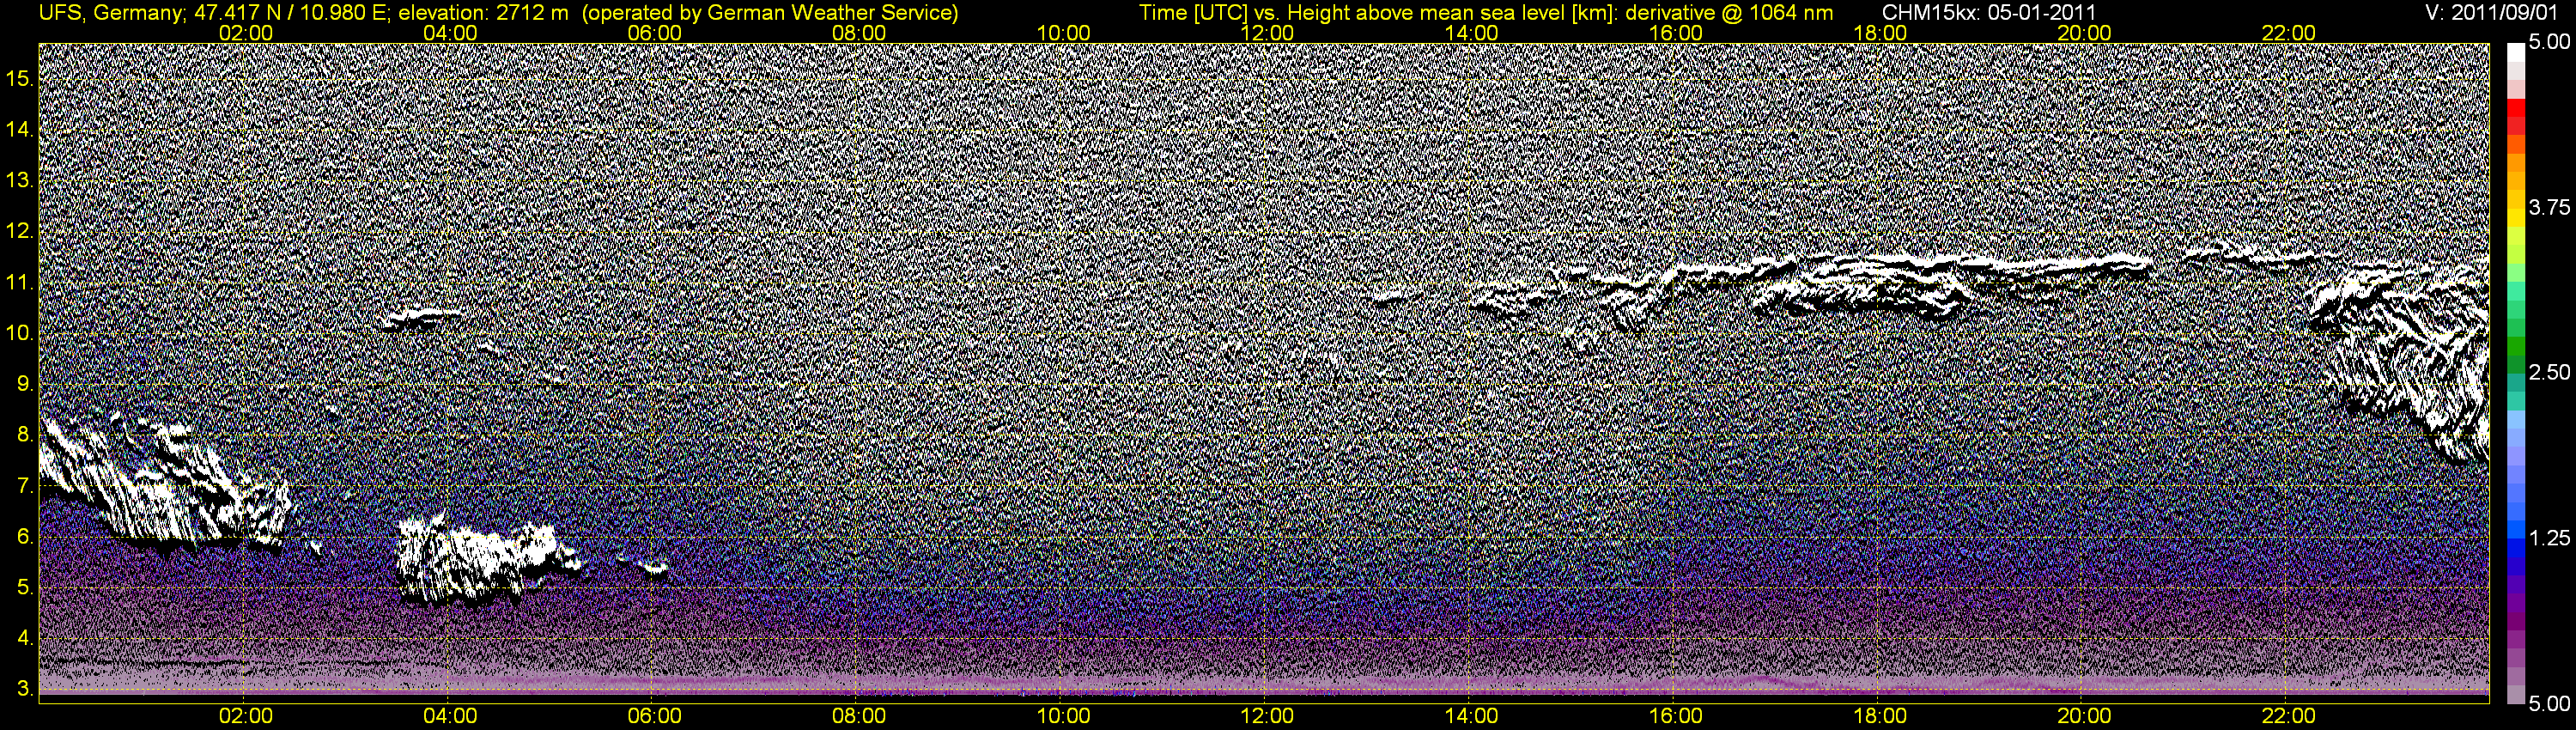2576x730 pixels.
Task: Click the height axis label '5.'
Action: pos(25,588)
